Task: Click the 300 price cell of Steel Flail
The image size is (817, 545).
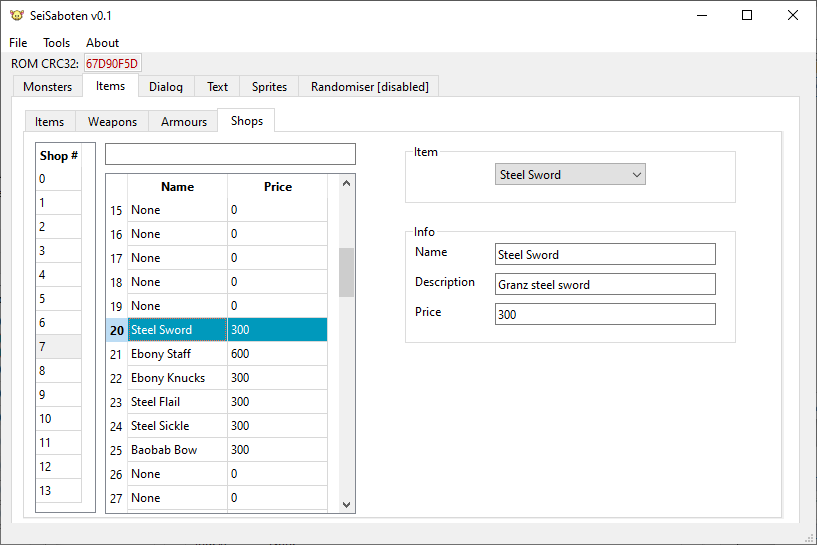Action: [x=277, y=402]
